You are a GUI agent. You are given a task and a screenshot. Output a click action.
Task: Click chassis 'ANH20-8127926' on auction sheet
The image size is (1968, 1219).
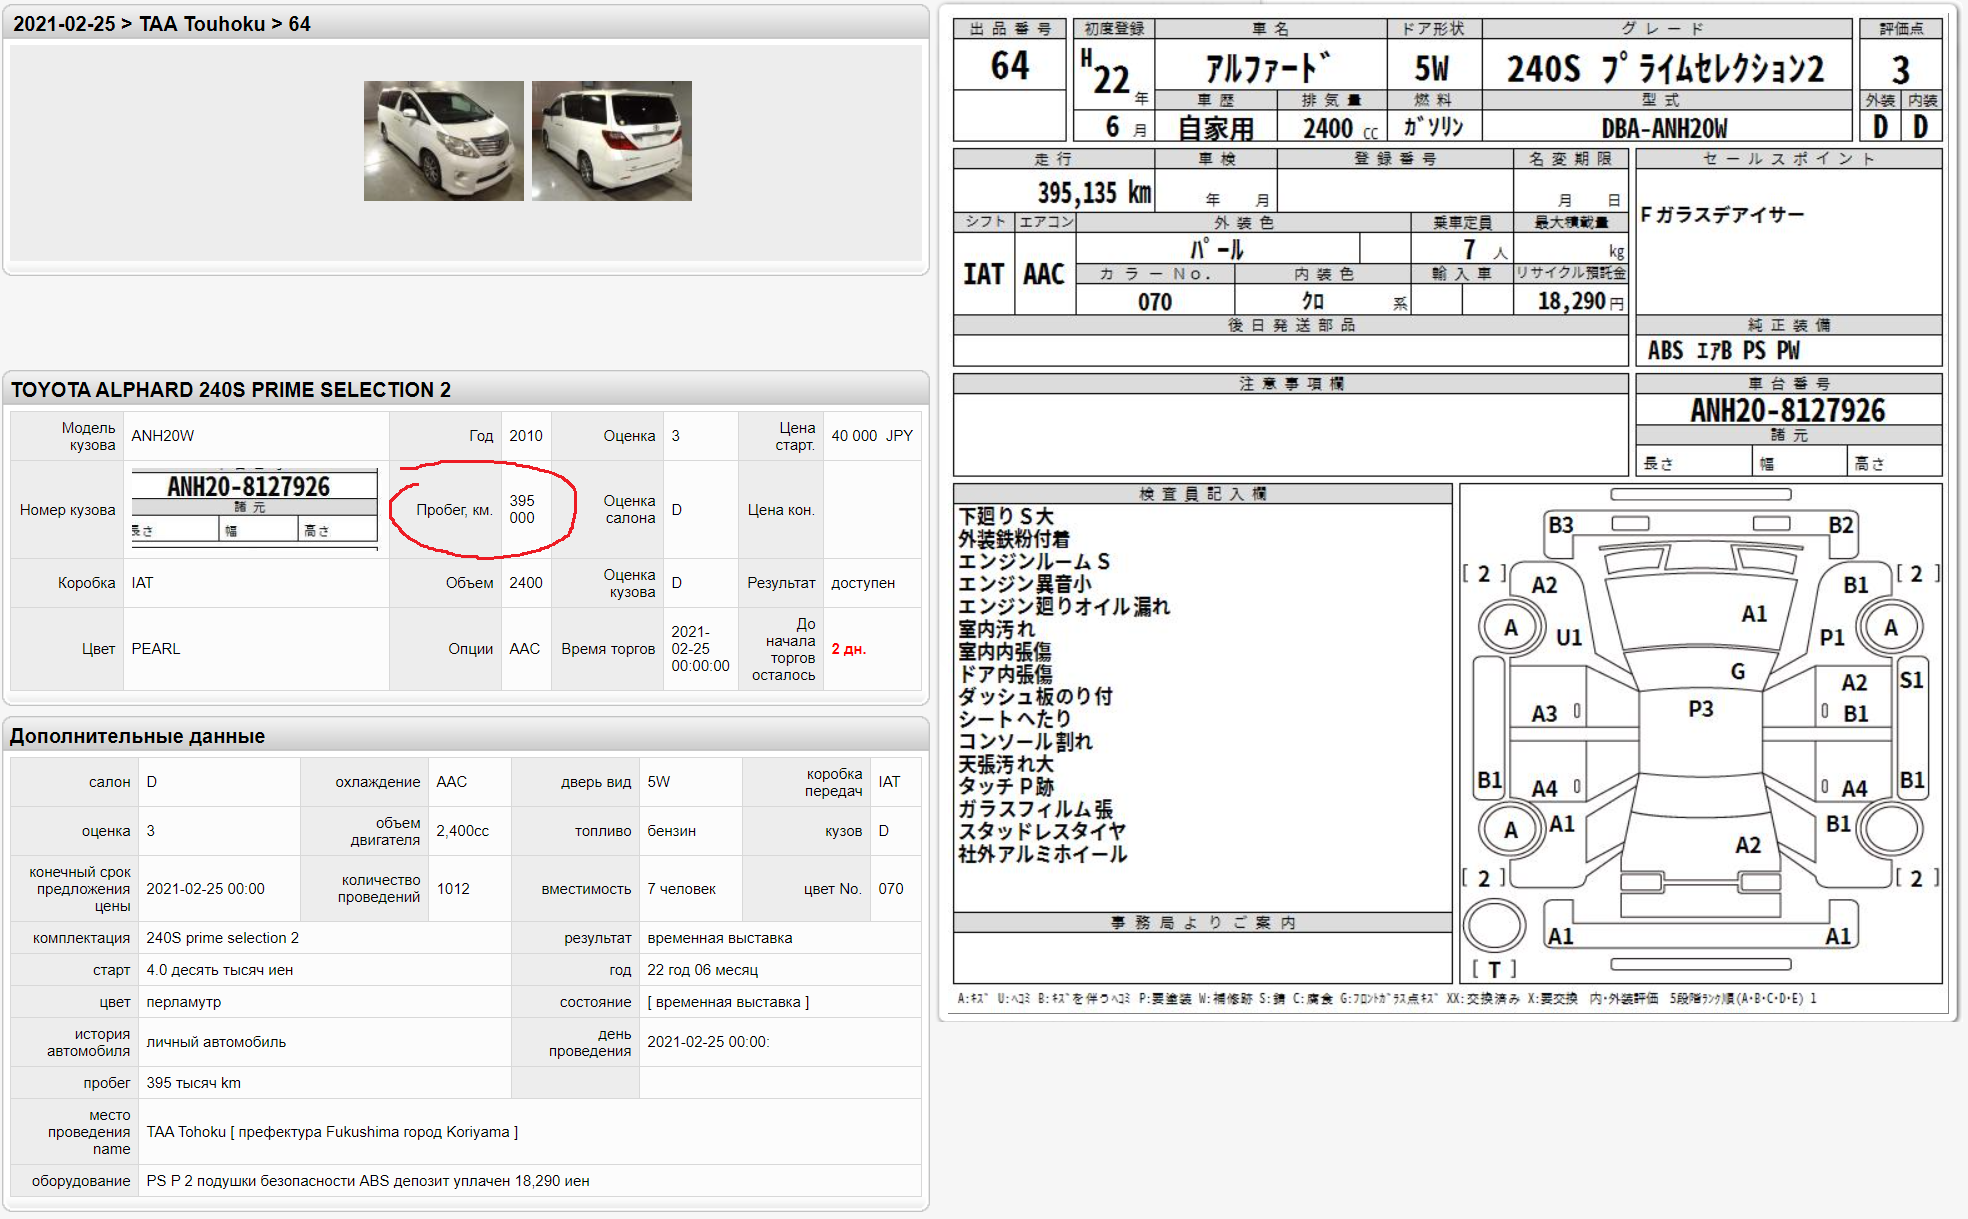(x=1788, y=411)
